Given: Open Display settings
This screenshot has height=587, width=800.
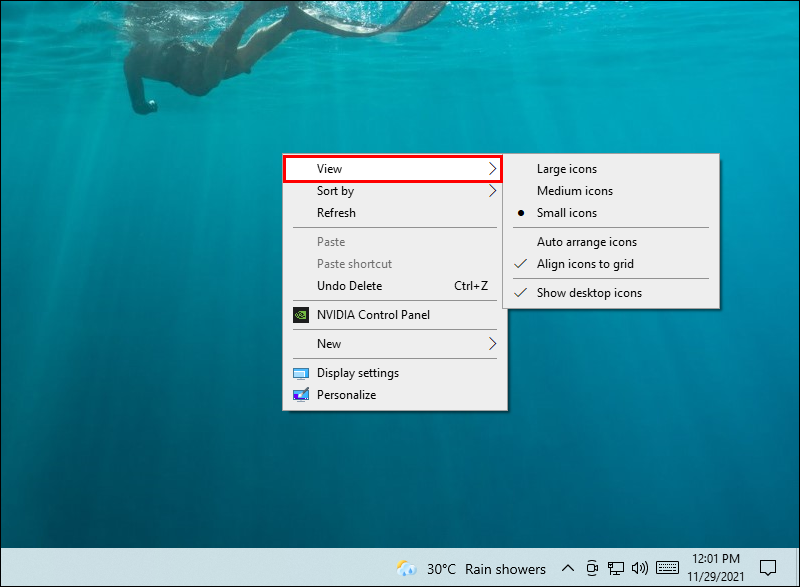Looking at the screenshot, I should pyautogui.click(x=395, y=373).
